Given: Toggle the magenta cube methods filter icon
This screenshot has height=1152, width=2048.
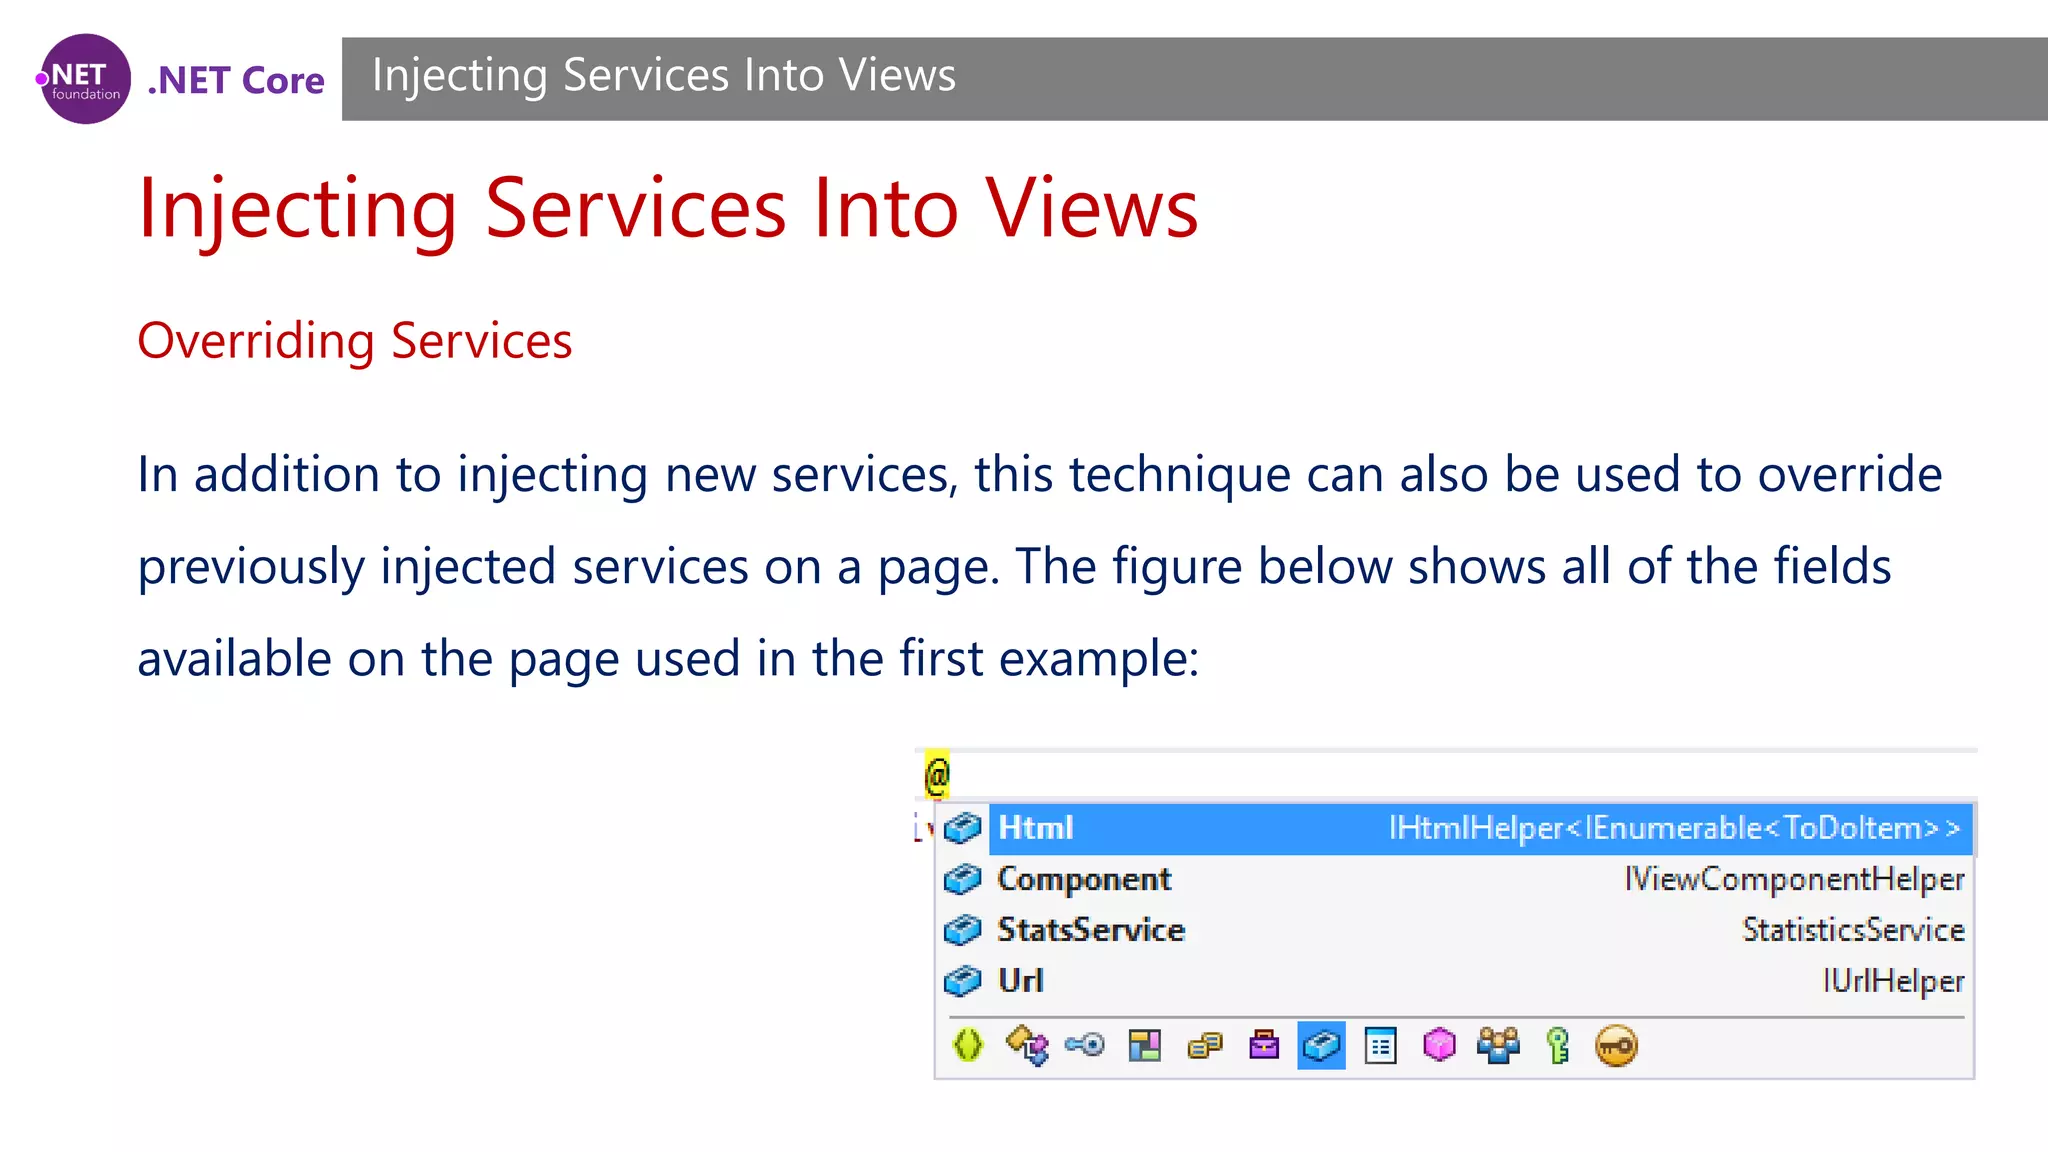Looking at the screenshot, I should [x=1439, y=1045].
